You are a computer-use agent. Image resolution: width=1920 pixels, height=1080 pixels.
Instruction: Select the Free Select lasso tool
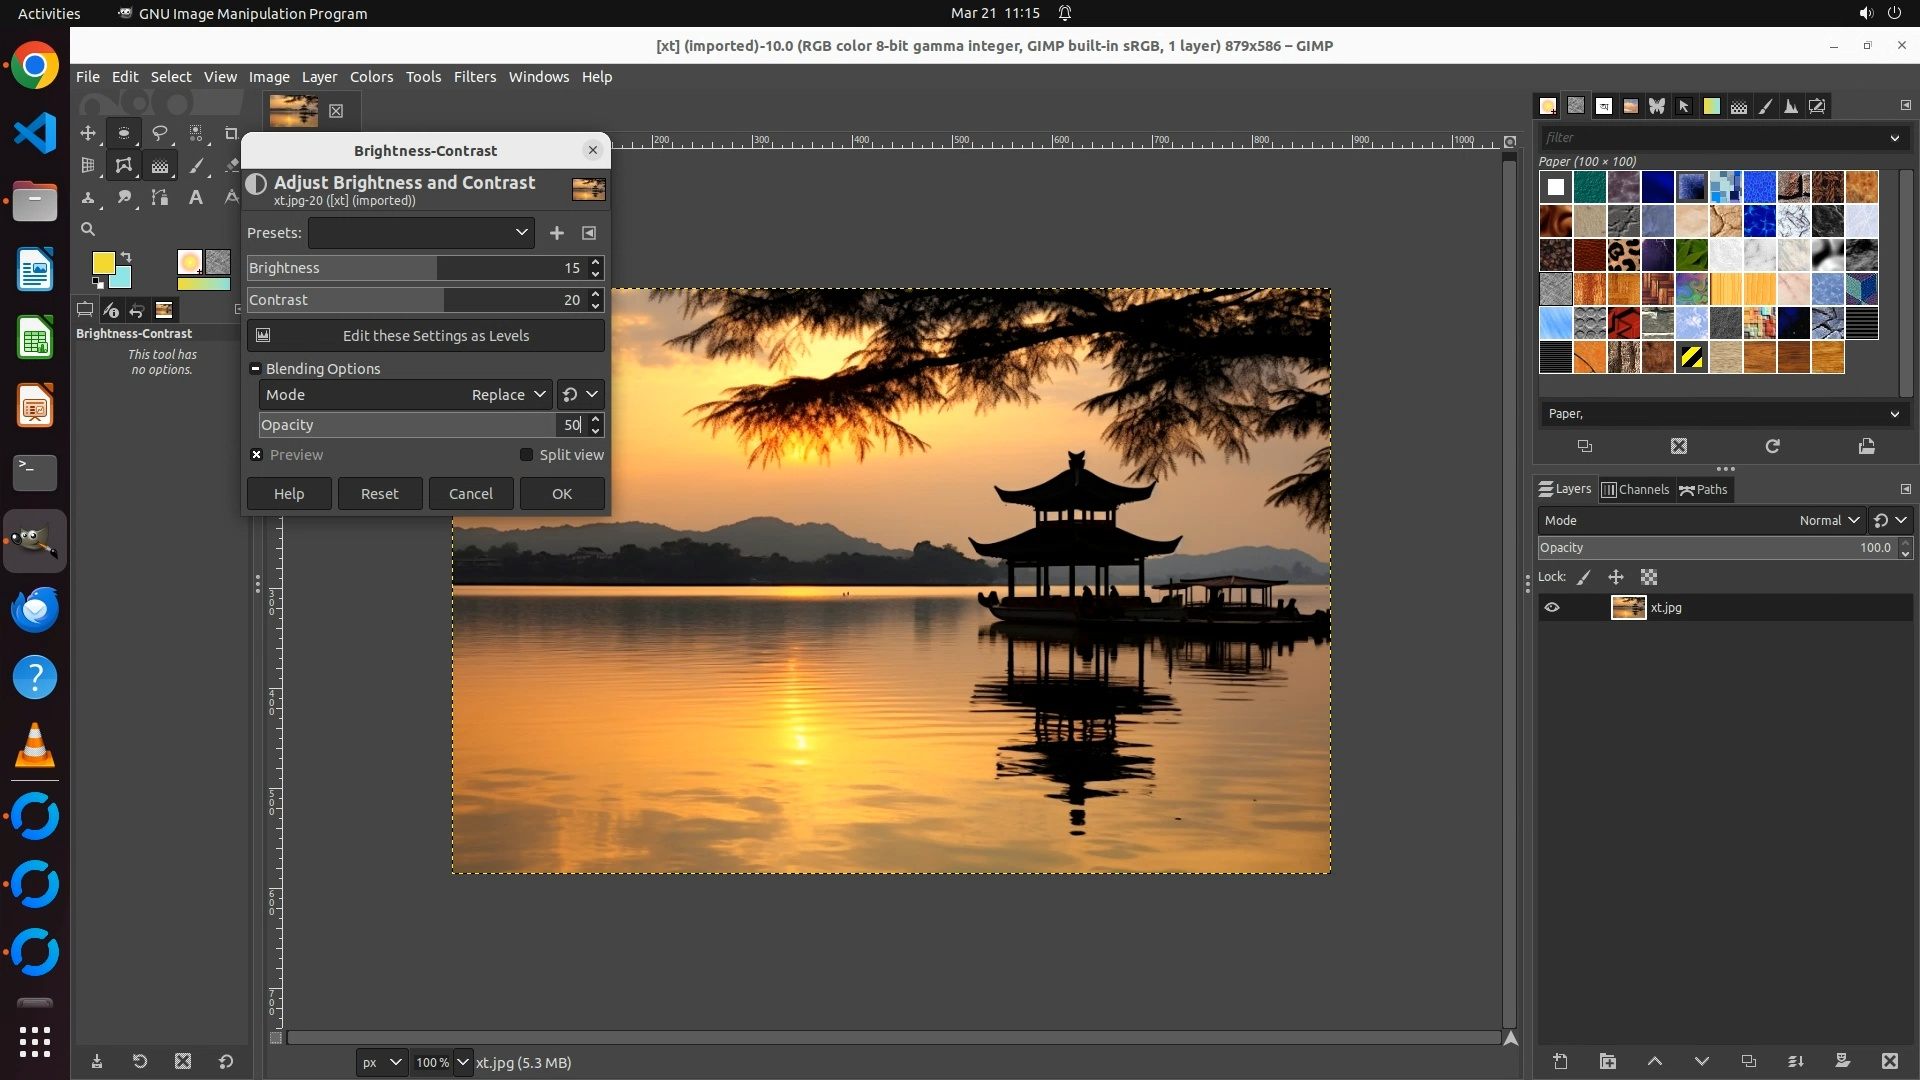pos(160,133)
